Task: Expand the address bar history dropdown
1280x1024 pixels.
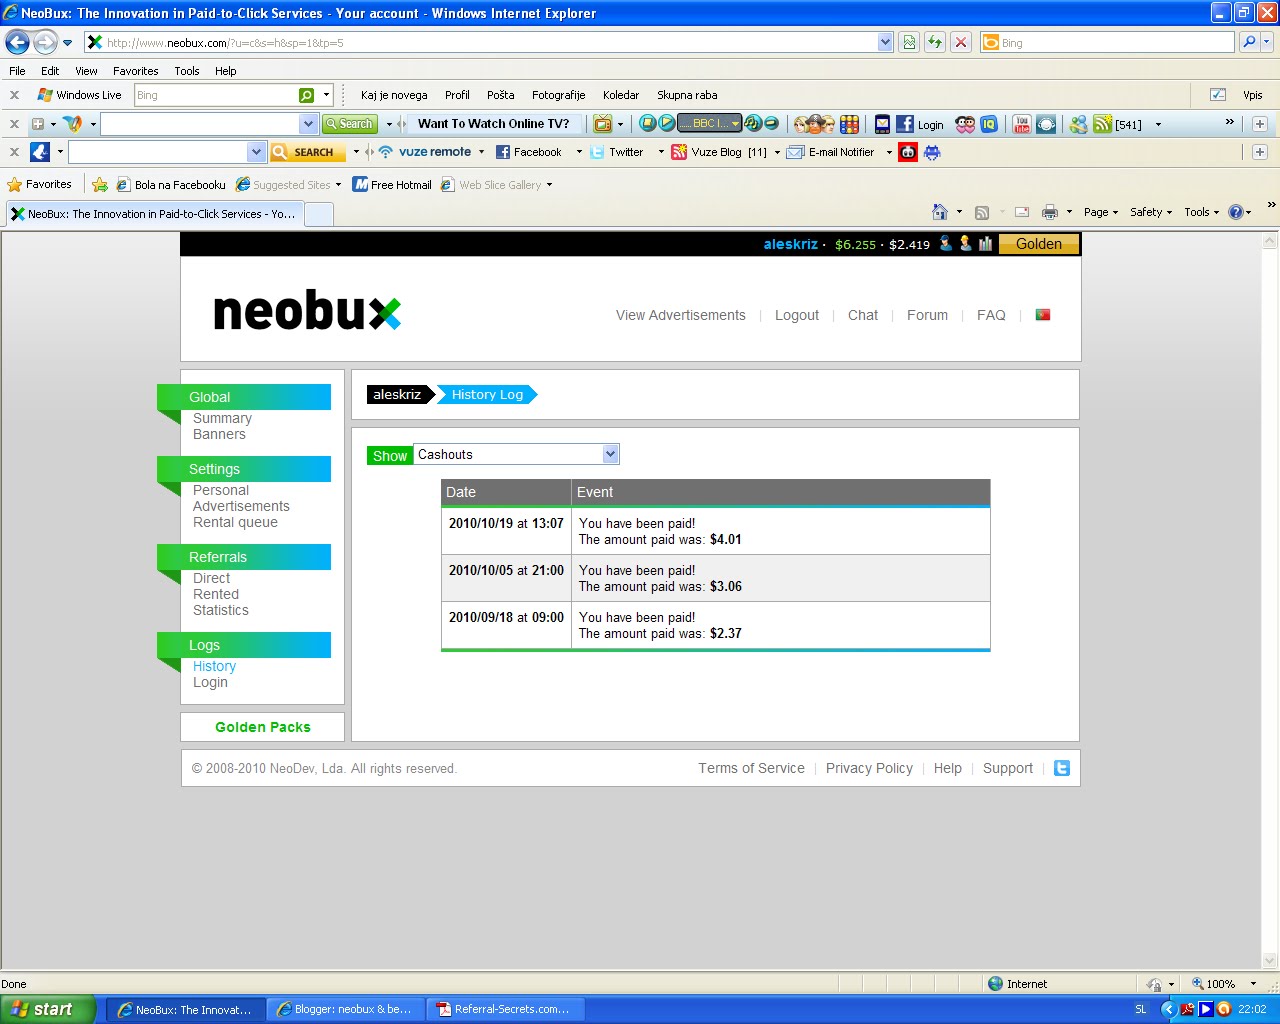Action: (x=885, y=42)
